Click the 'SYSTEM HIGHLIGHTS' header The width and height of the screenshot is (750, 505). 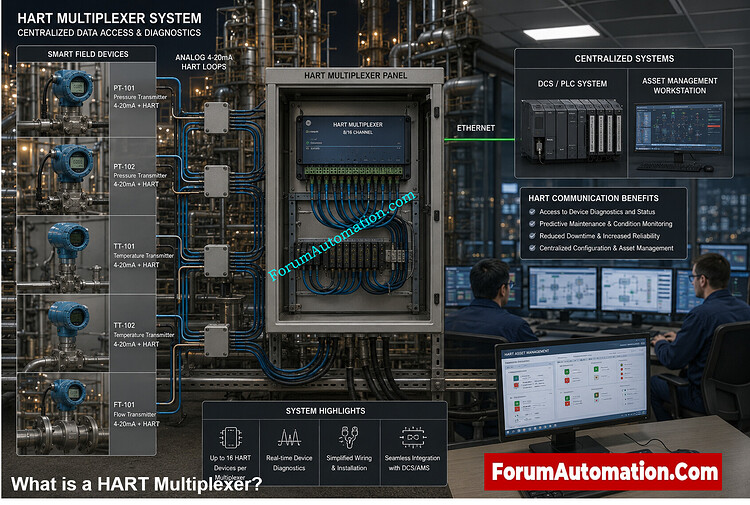coord(325,411)
